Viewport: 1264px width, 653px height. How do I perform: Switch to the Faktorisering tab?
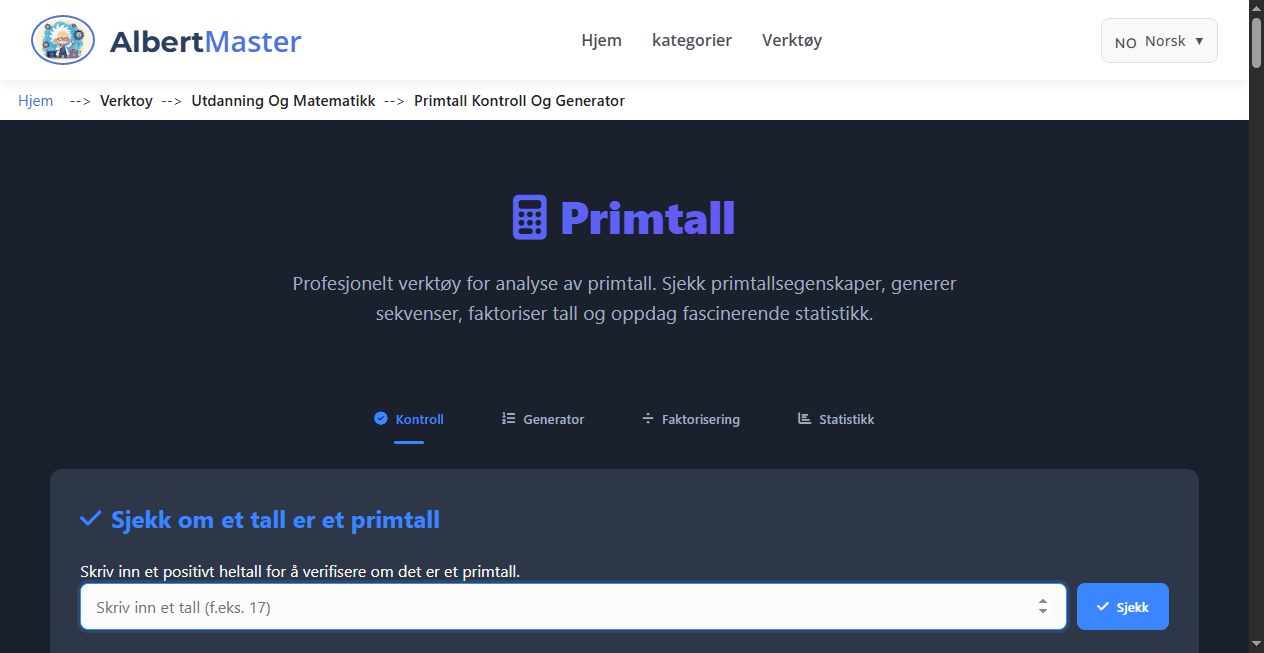(700, 419)
